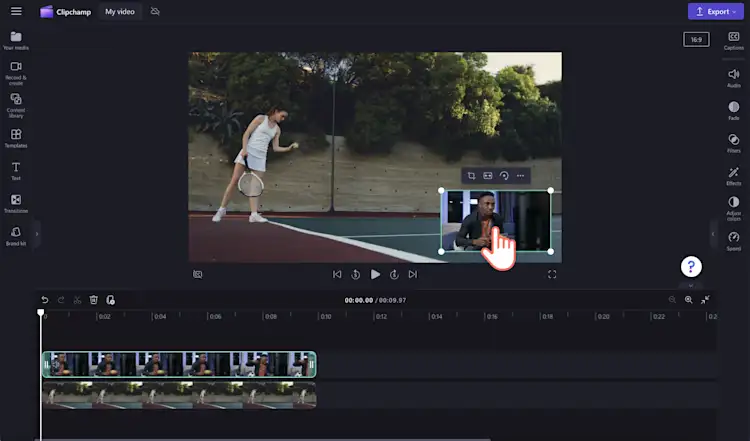750x441 pixels.
Task: Open the Effects panel
Action: click(x=733, y=176)
